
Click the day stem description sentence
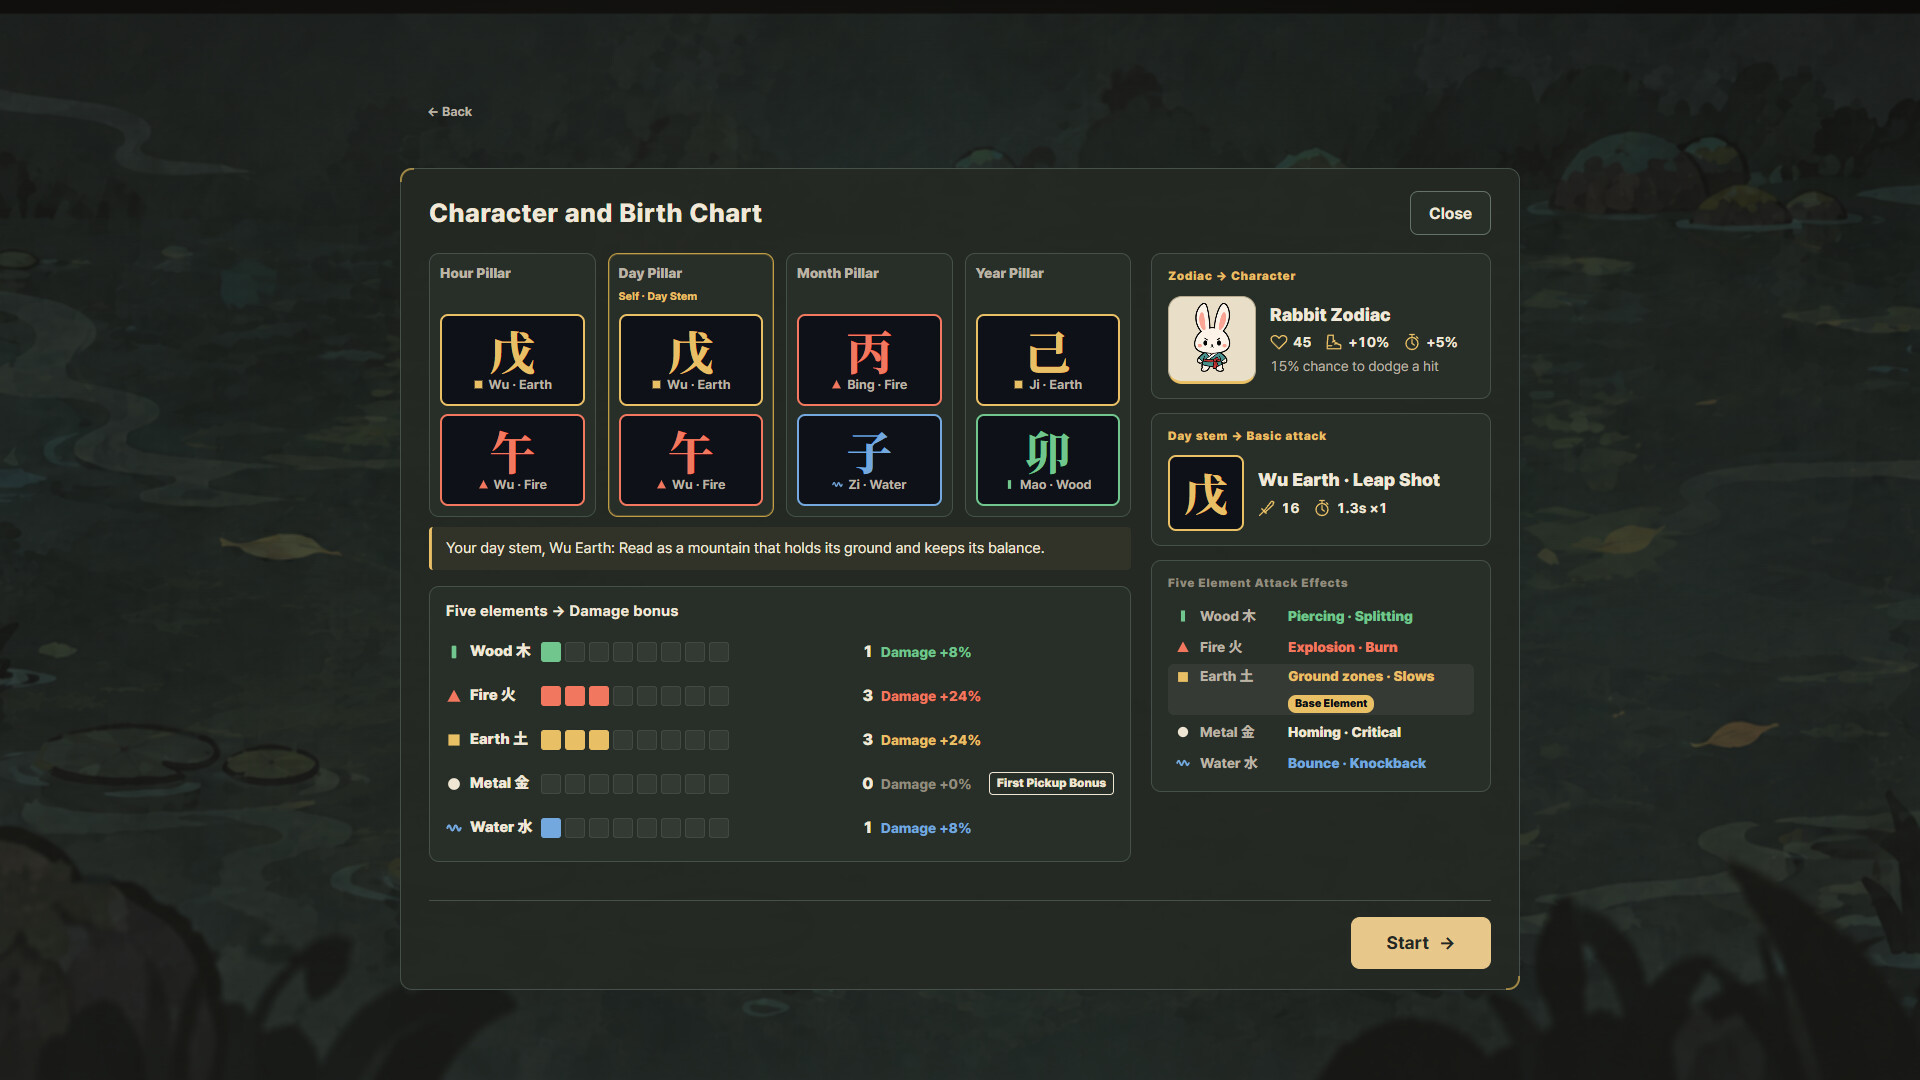tap(745, 548)
